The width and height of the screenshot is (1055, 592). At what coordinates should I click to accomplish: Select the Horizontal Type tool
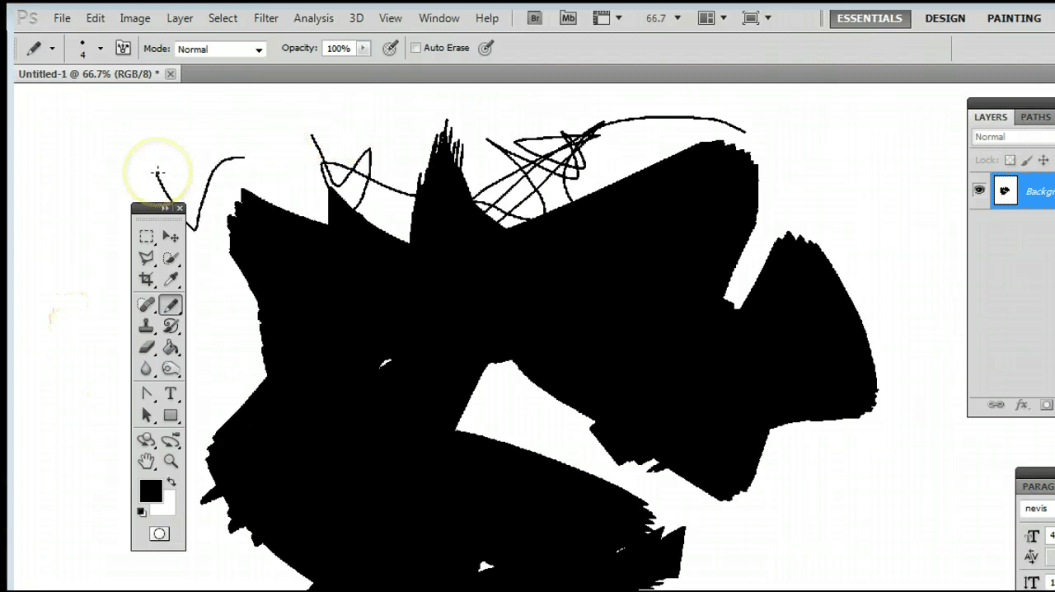pyautogui.click(x=171, y=394)
